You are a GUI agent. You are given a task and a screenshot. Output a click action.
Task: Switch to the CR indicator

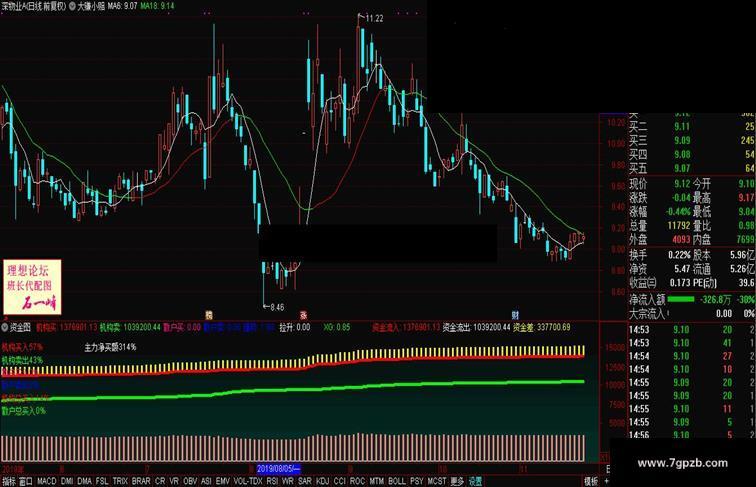tap(160, 481)
